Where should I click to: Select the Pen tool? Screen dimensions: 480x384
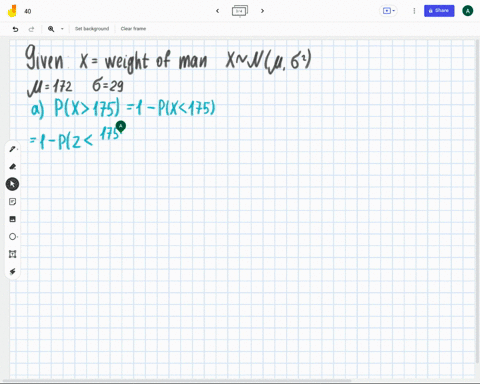click(12, 149)
